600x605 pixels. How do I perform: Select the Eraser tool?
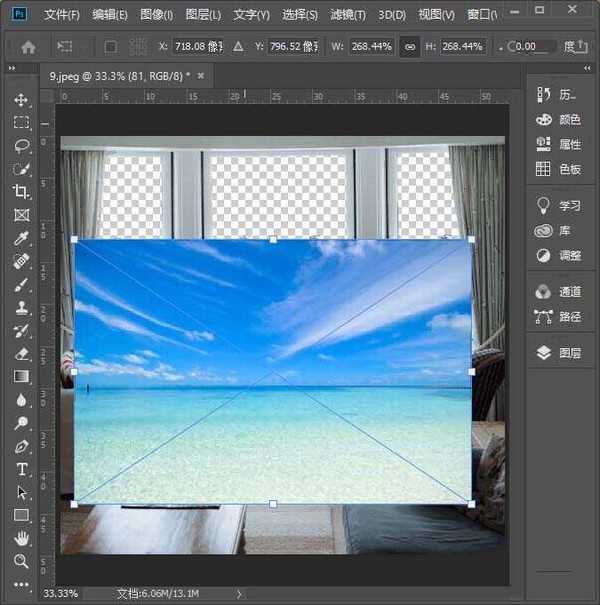point(21,354)
